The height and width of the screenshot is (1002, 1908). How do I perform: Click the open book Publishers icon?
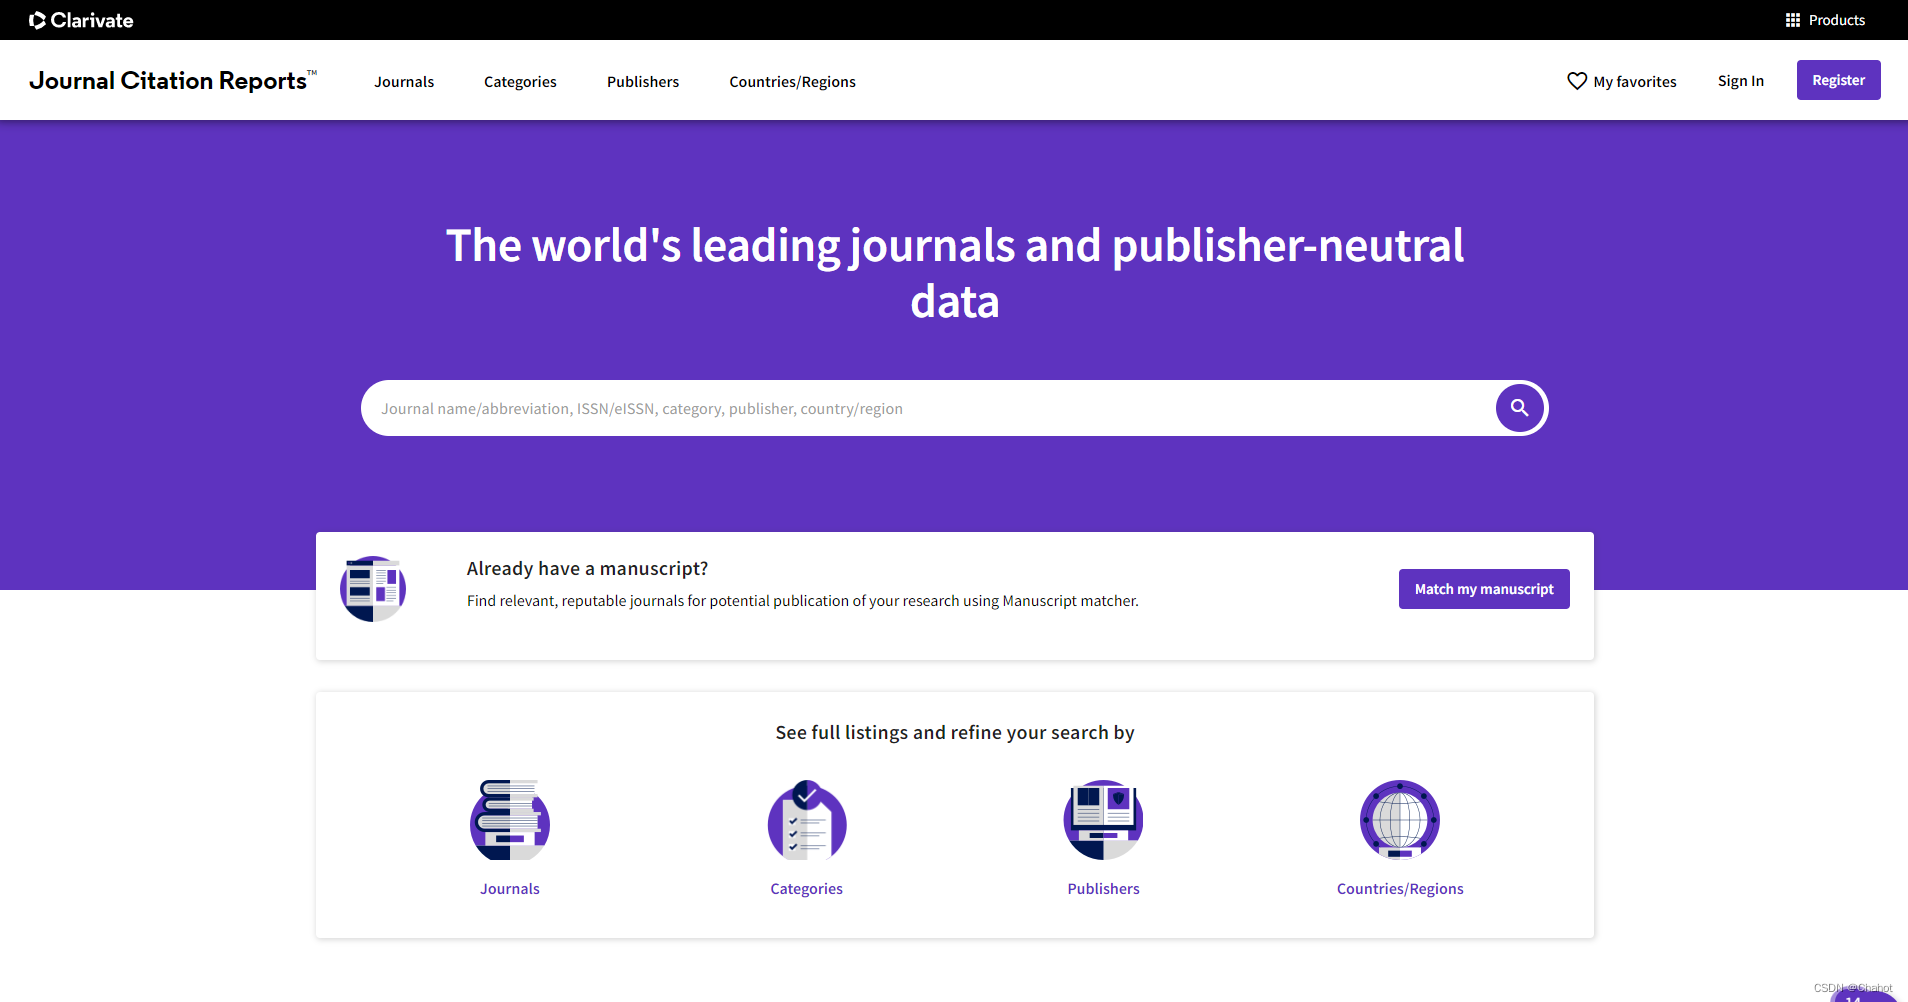pyautogui.click(x=1103, y=820)
